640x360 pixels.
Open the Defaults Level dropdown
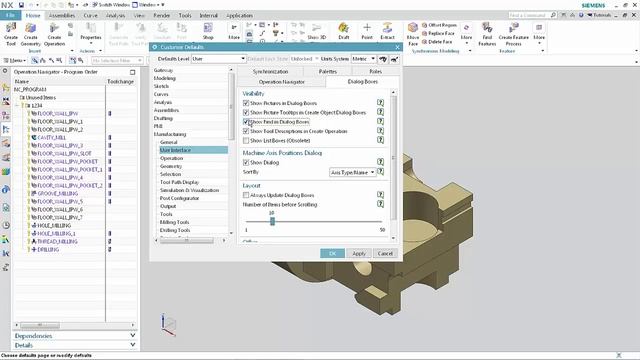tap(219, 59)
